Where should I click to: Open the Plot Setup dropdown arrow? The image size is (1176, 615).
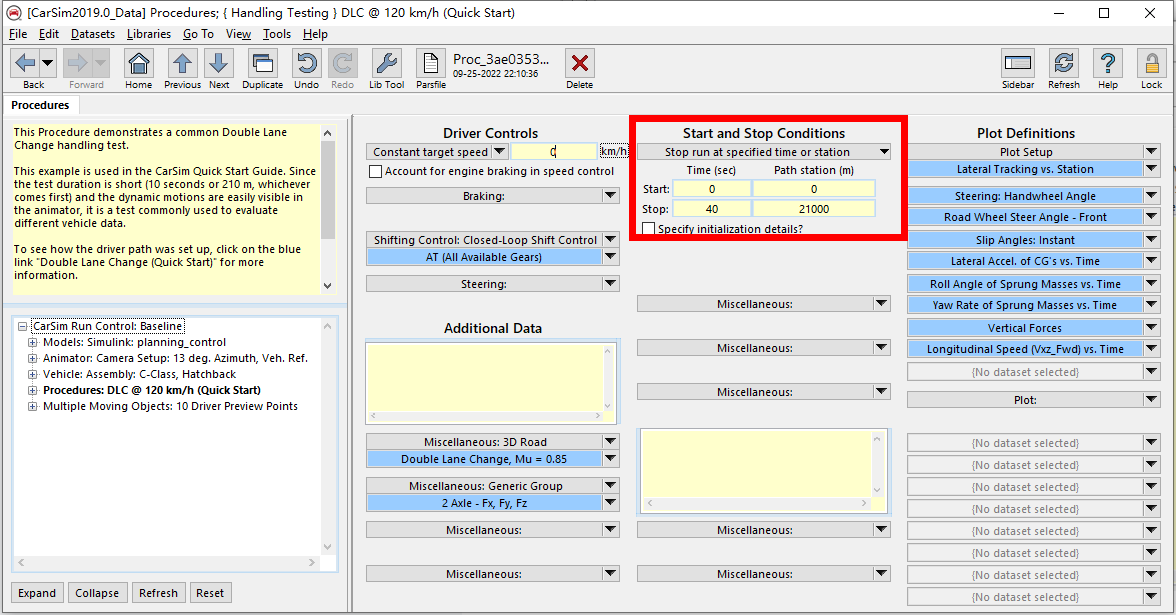tap(1151, 152)
